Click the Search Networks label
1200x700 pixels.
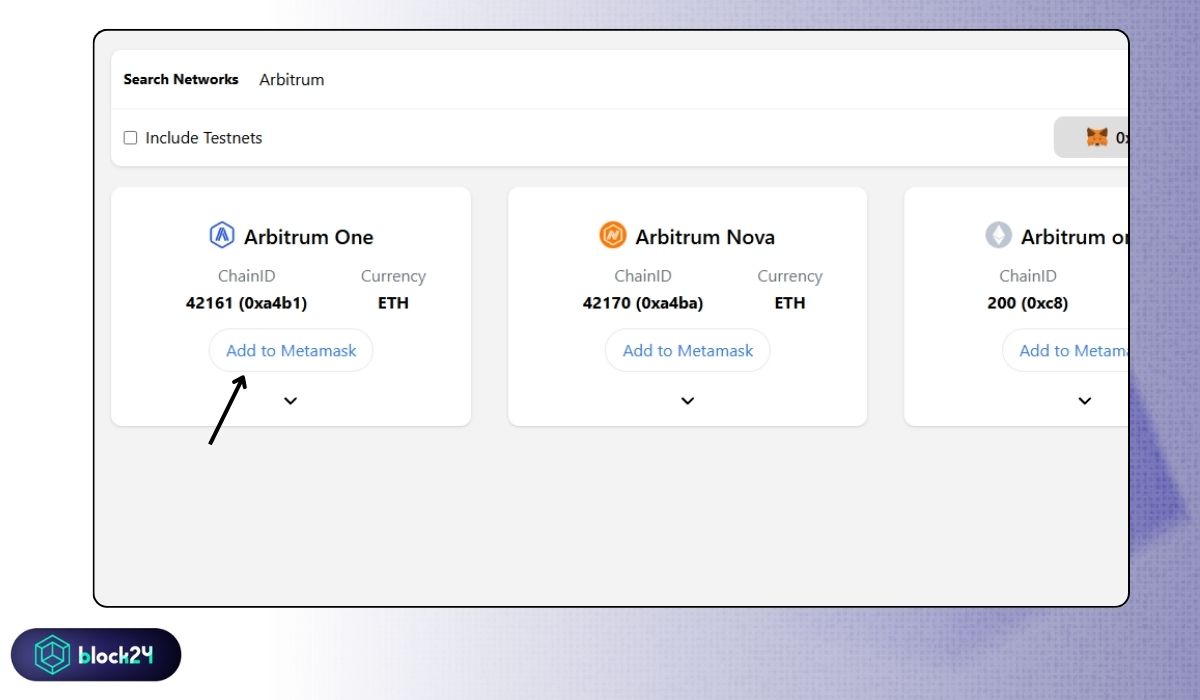tap(181, 79)
